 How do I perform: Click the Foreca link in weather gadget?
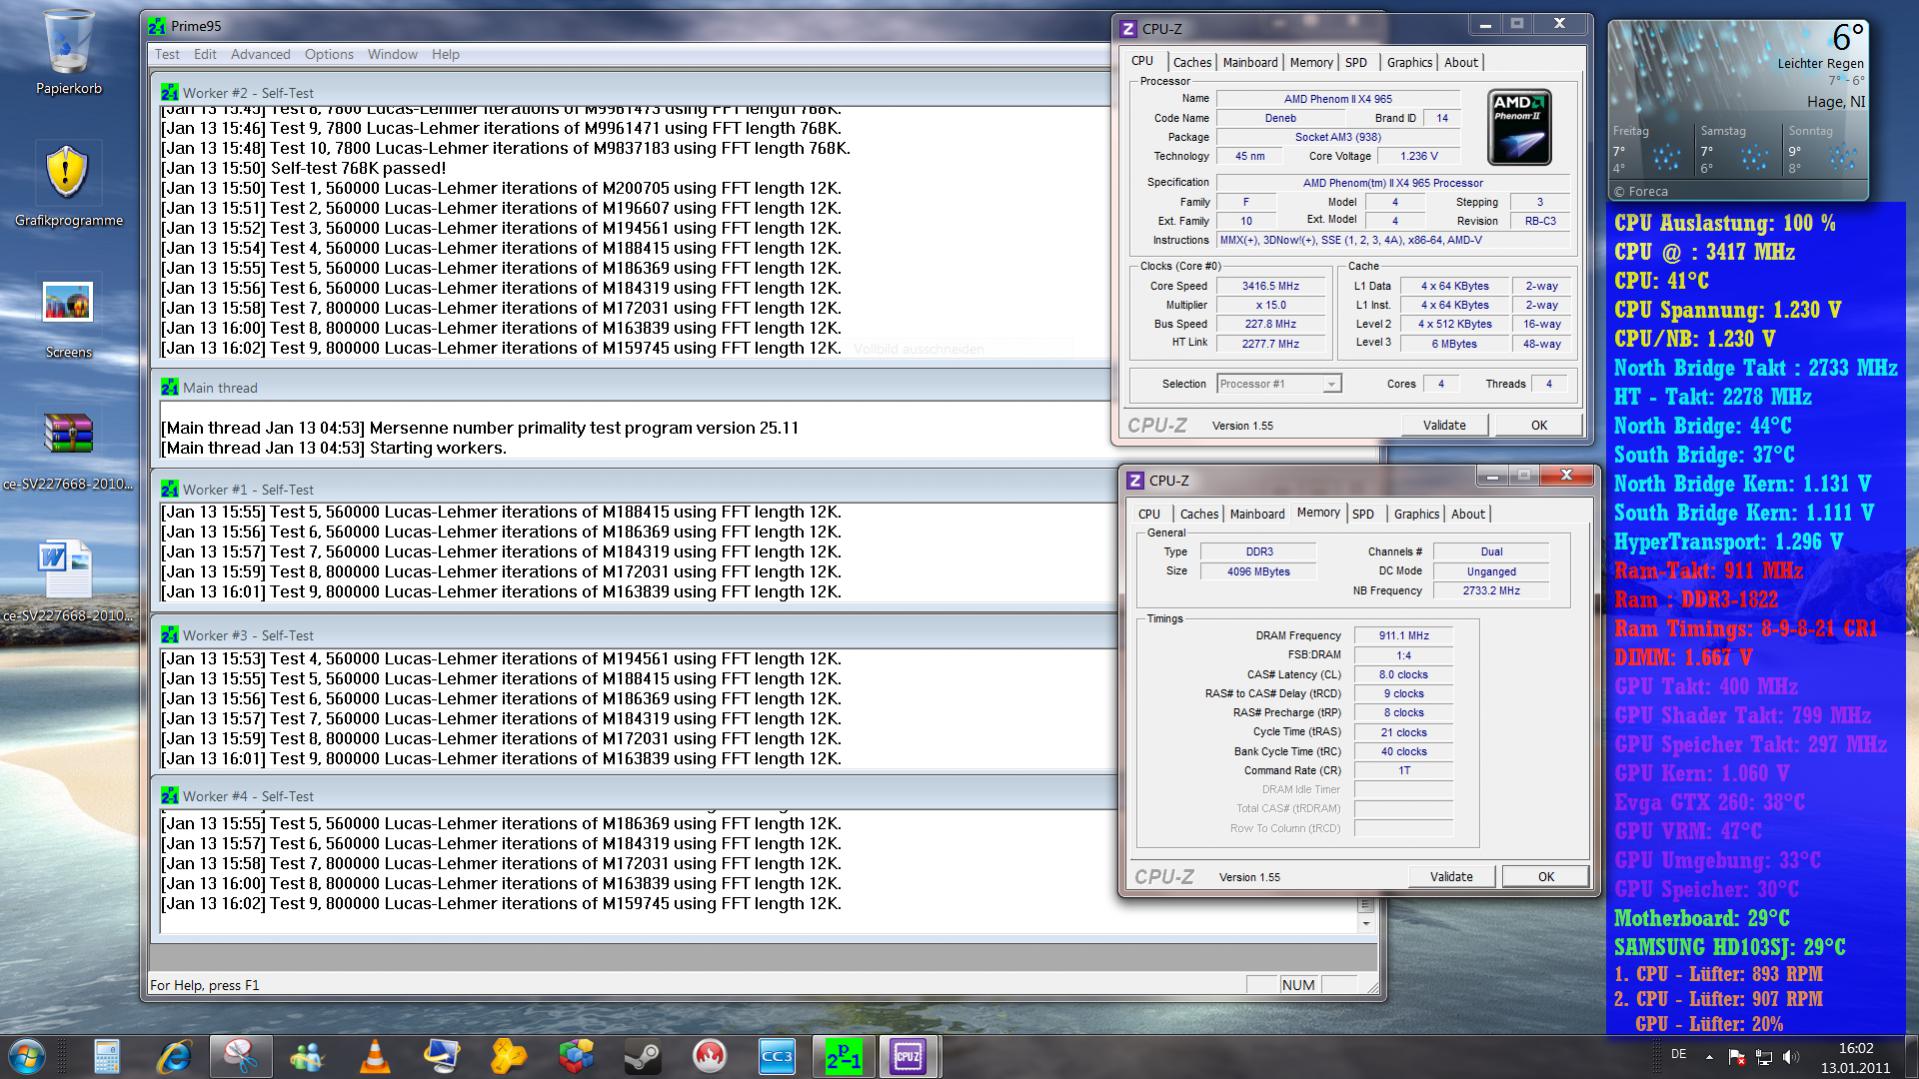[x=1640, y=191]
